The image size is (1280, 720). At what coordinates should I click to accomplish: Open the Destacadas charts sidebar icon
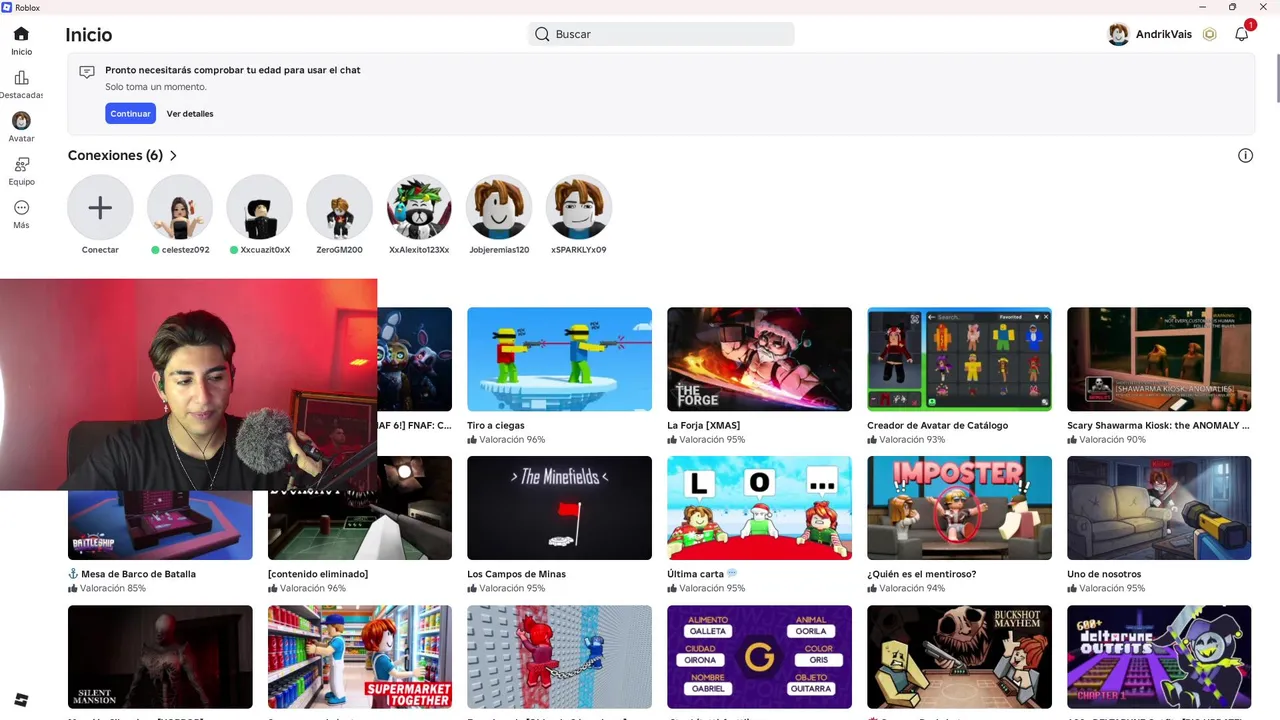click(x=21, y=78)
